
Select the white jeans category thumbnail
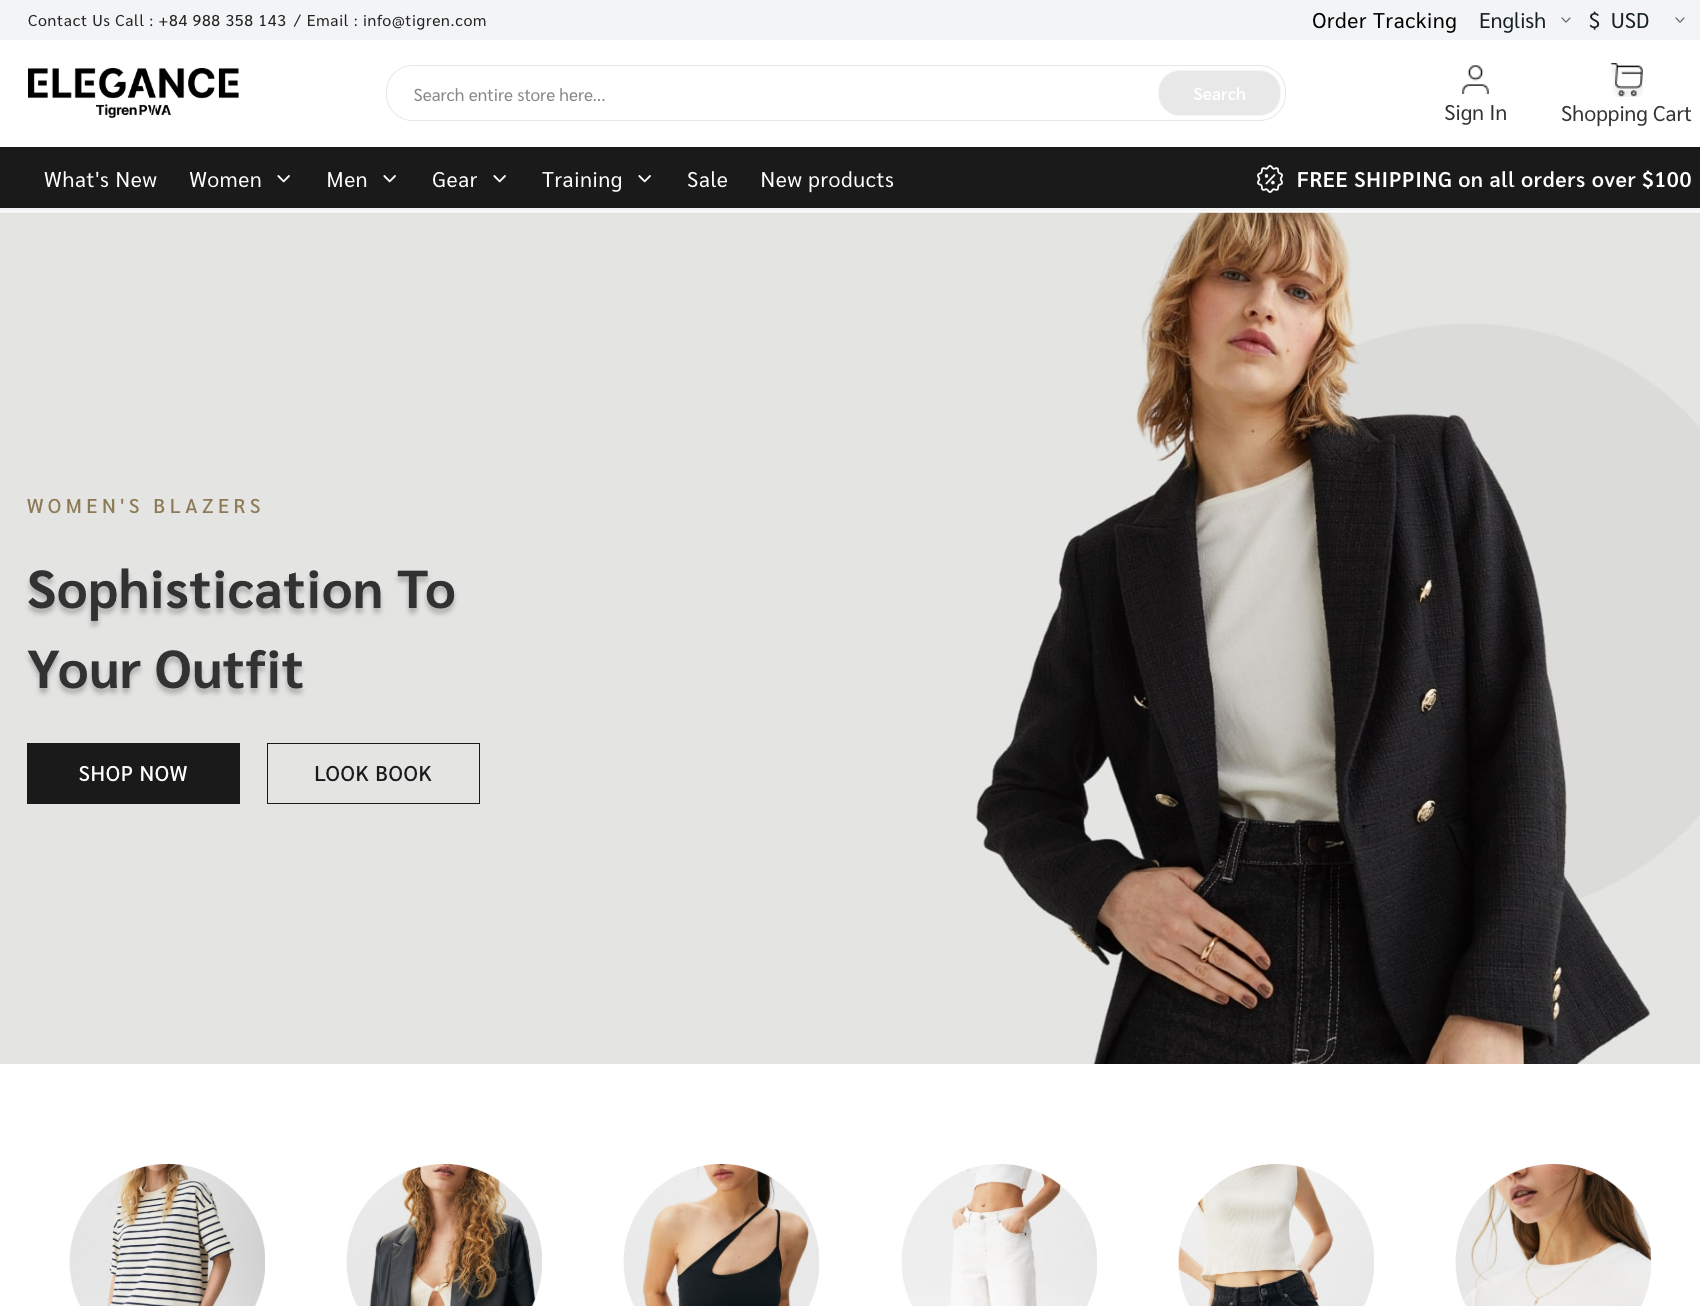pyautogui.click(x=999, y=1235)
